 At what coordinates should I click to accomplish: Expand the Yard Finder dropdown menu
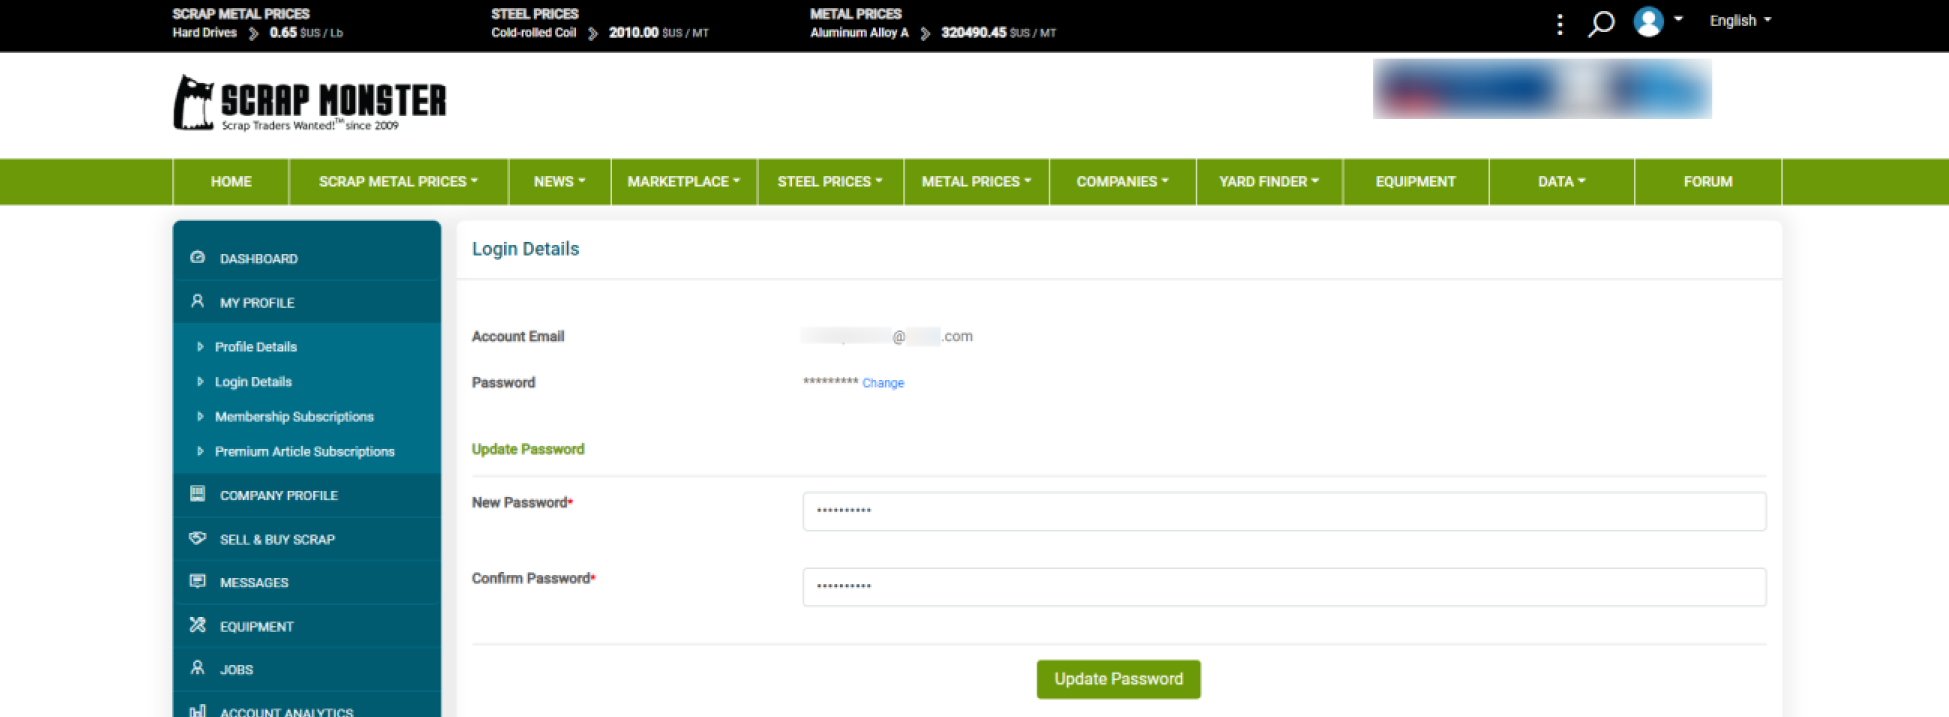tap(1268, 182)
